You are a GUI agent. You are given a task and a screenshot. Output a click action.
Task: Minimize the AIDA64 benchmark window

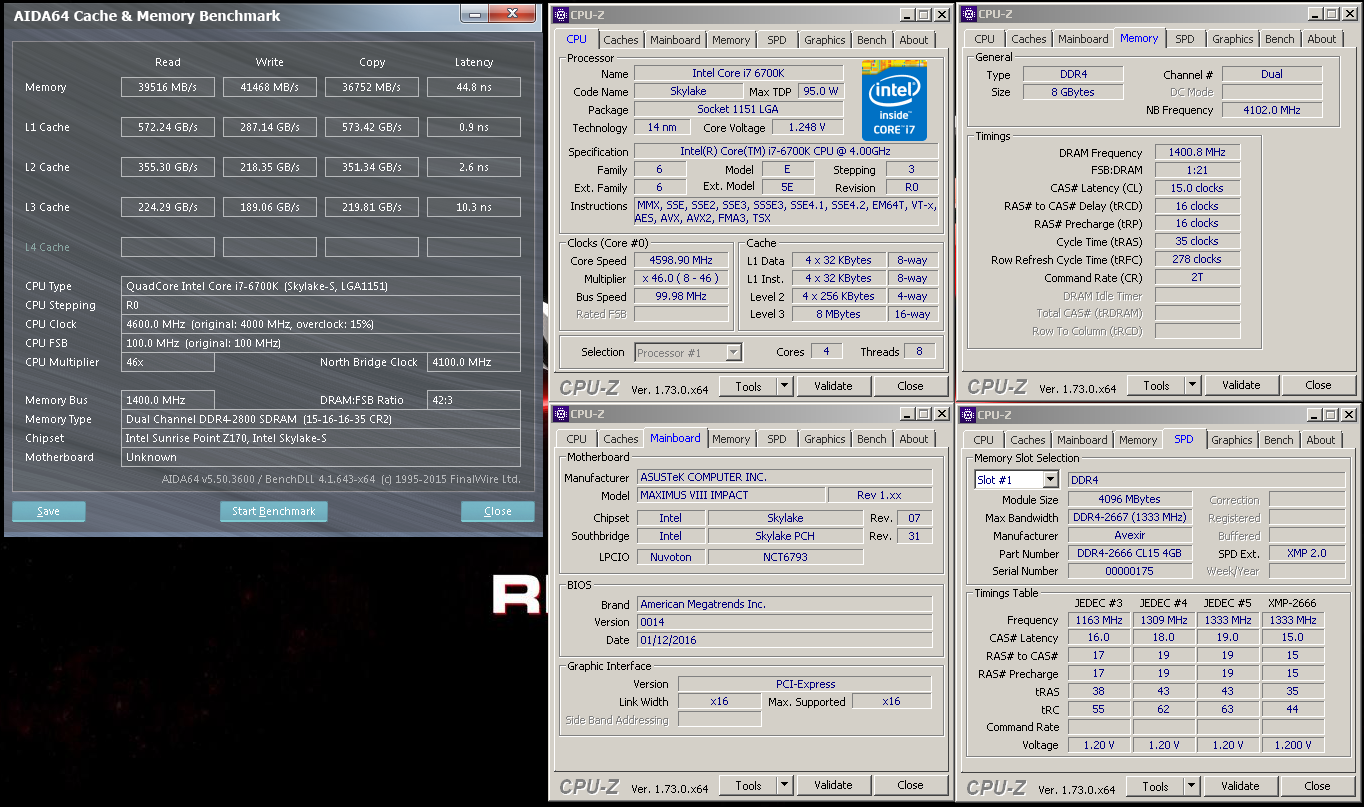click(476, 14)
